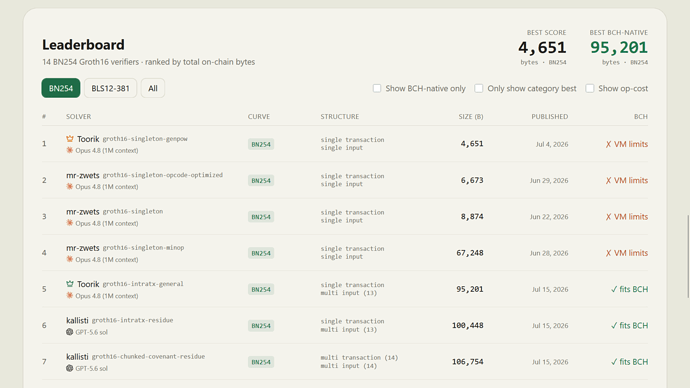The image size is (690, 388).
Task: Click the GPT-5.6 sol icon under groth16-intratx-residue
Action: point(70,332)
